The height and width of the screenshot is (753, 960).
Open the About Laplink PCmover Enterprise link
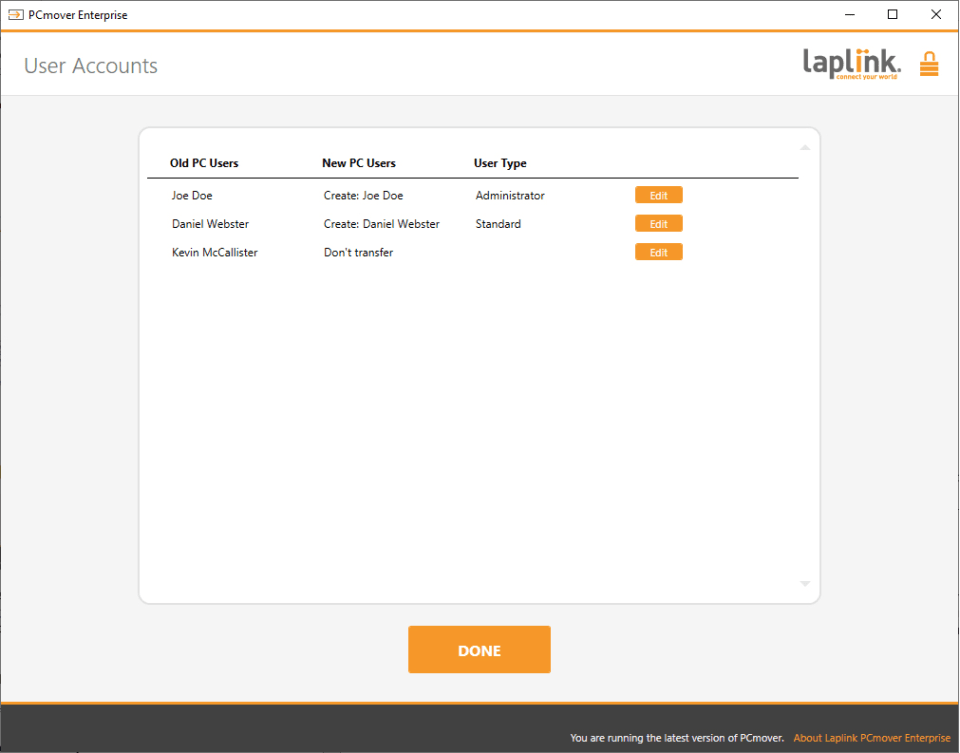coord(871,738)
